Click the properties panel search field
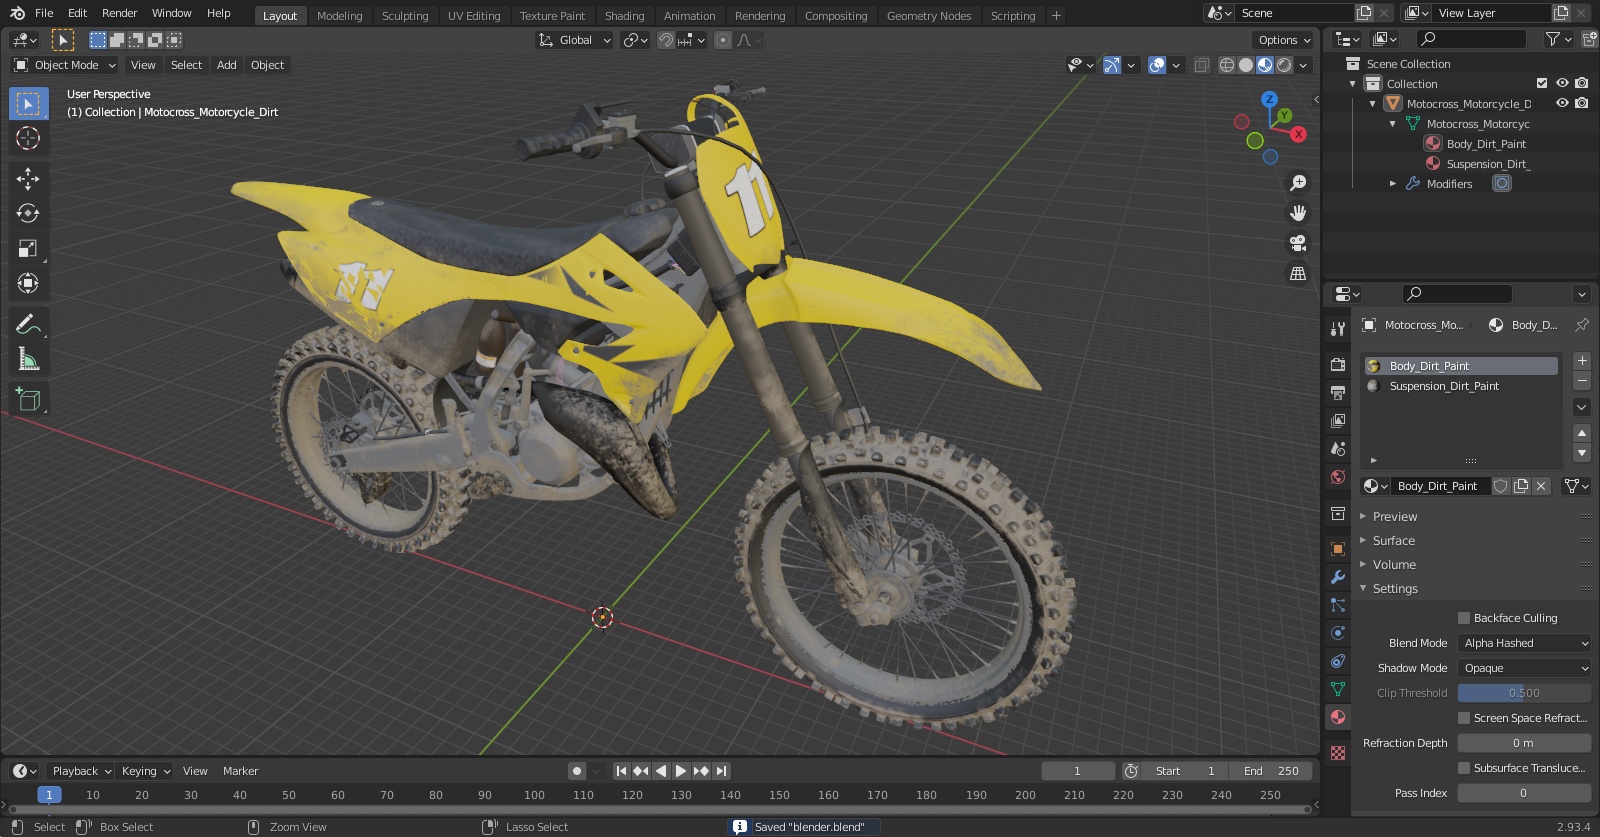The height and width of the screenshot is (837, 1600). coord(1458,294)
